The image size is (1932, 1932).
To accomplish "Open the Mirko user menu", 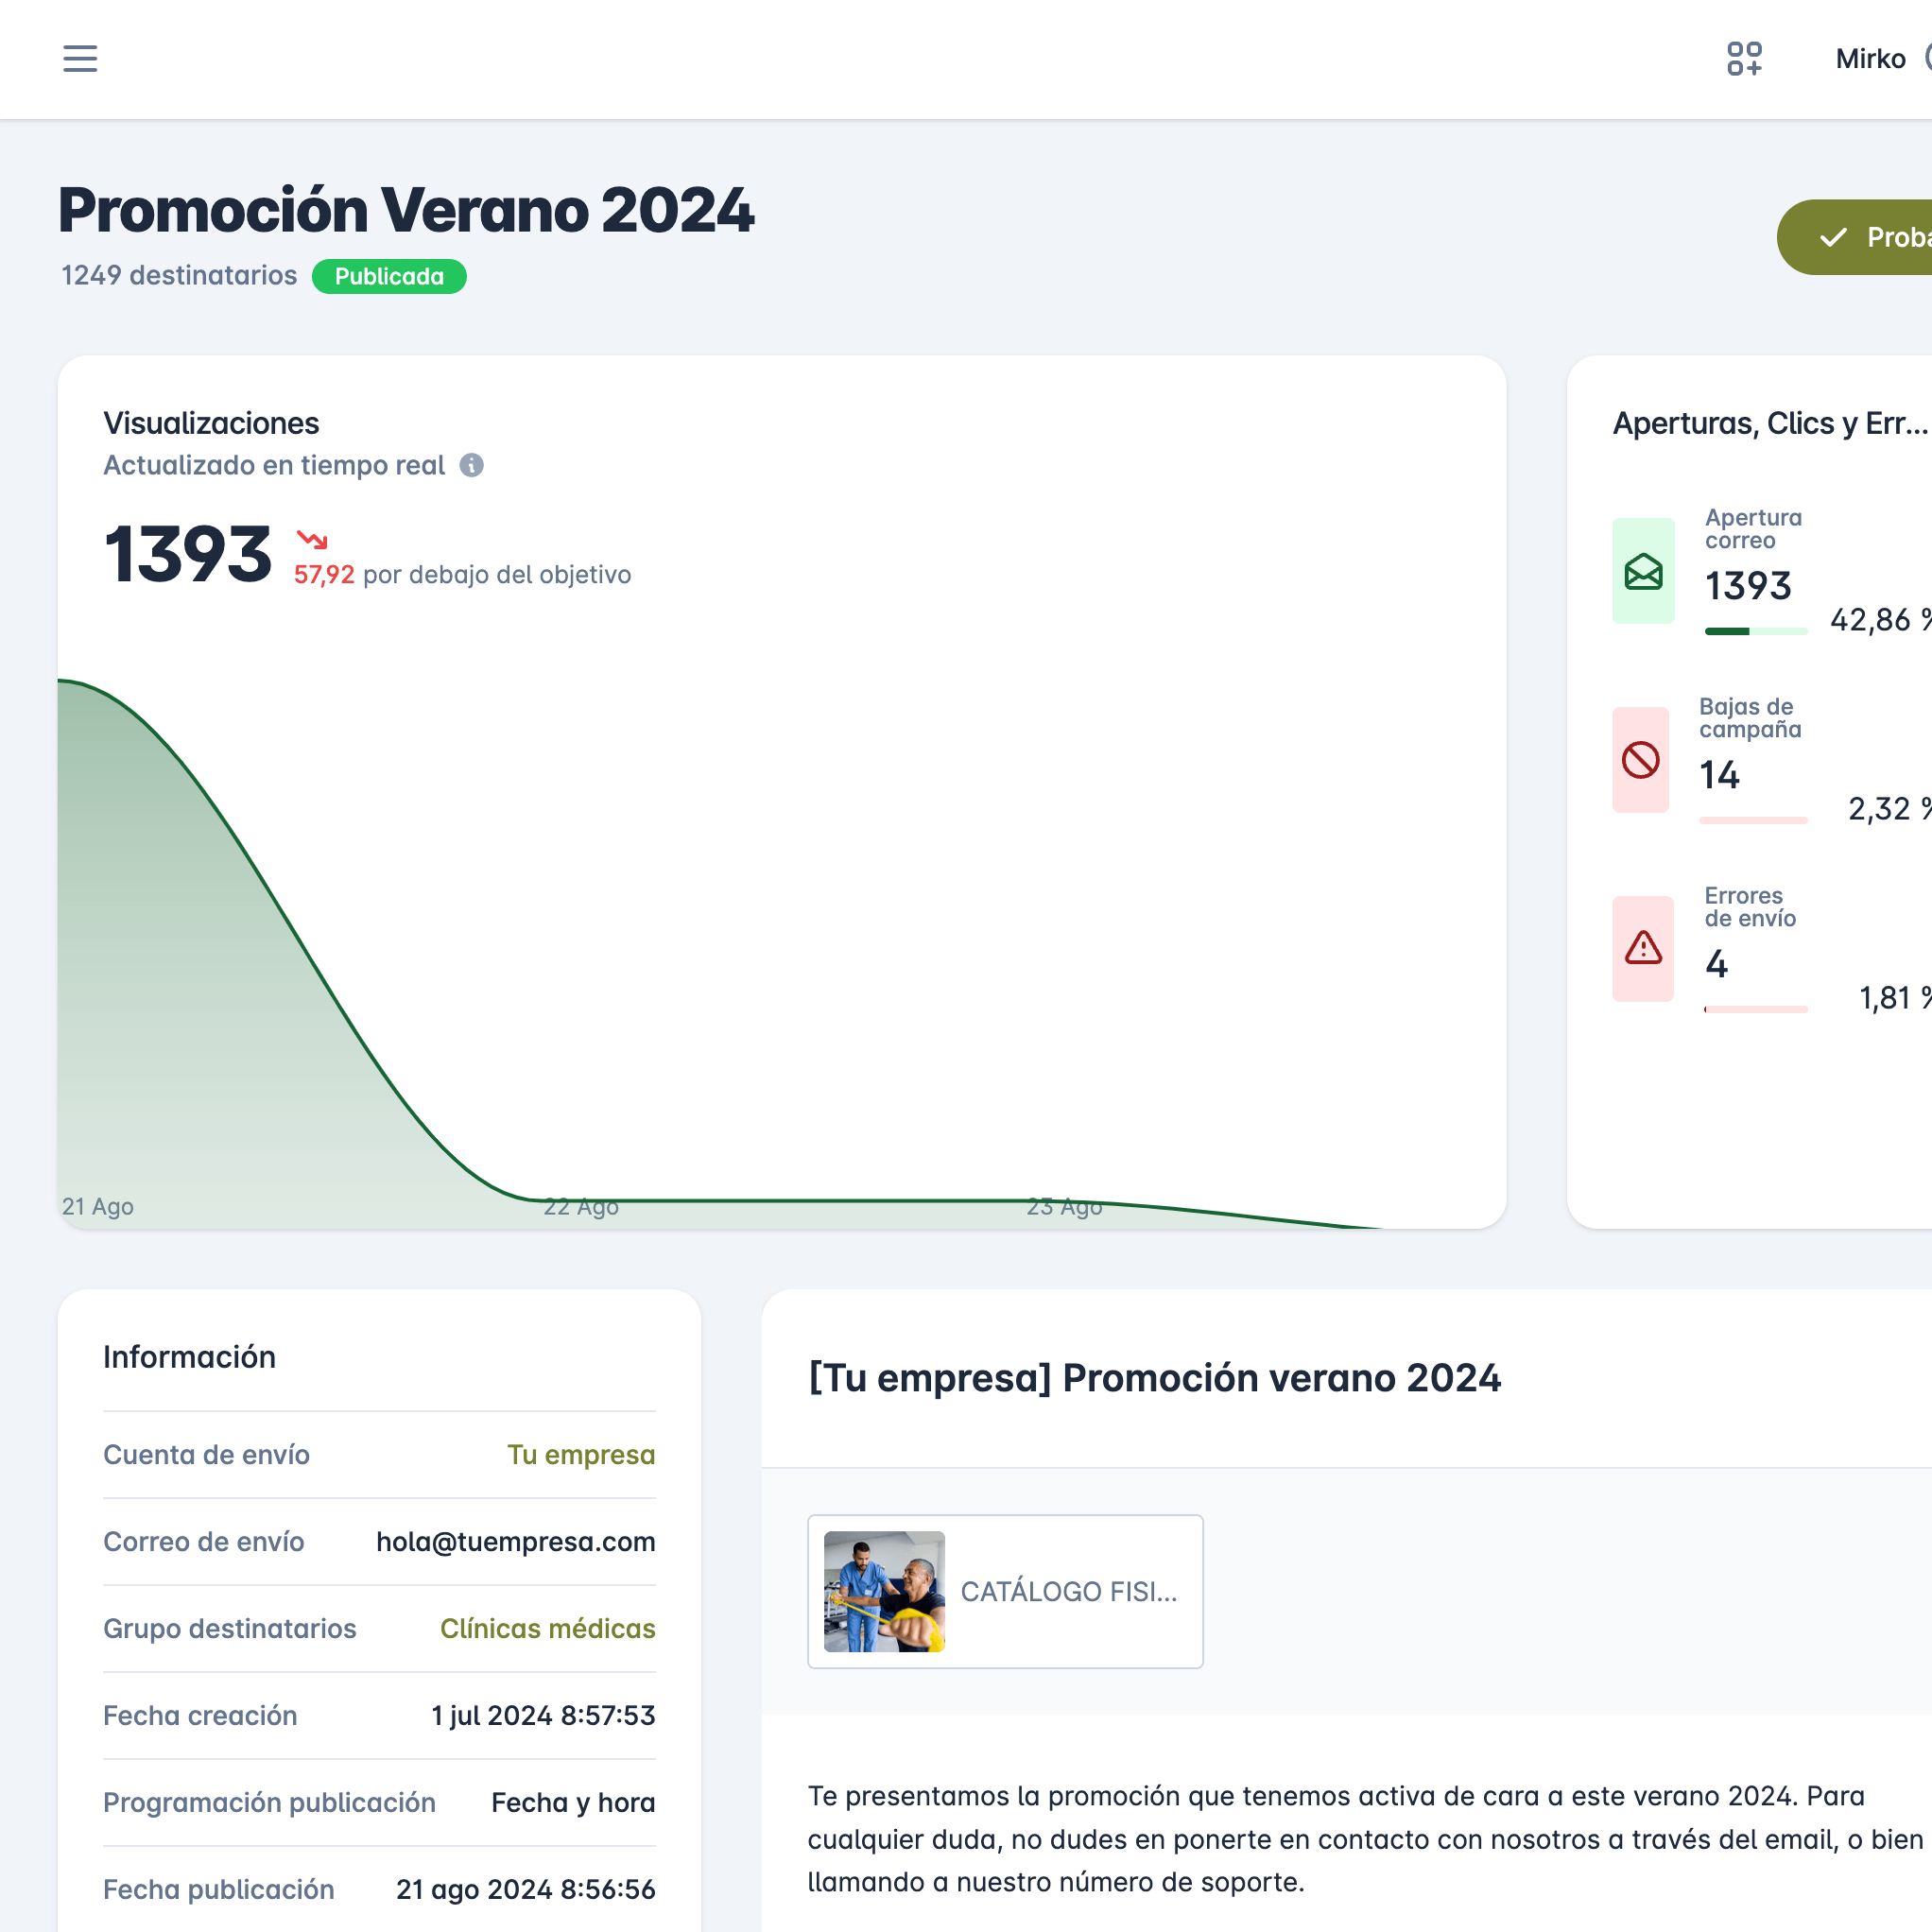I will 1870,58.
